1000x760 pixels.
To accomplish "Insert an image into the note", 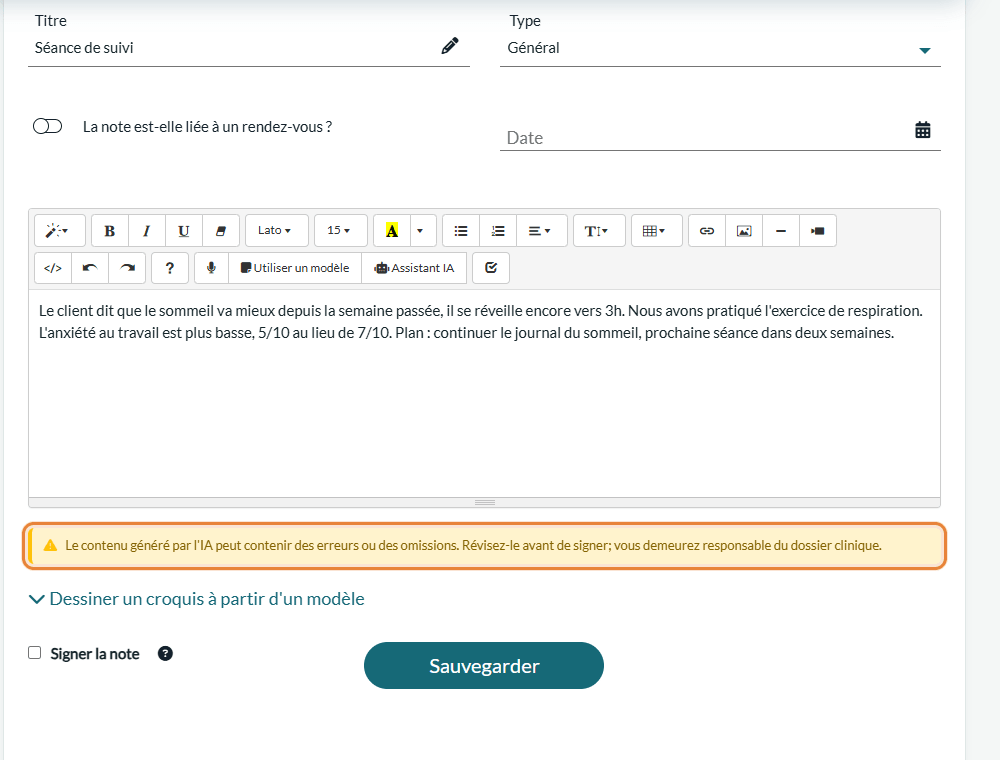I will pos(744,231).
